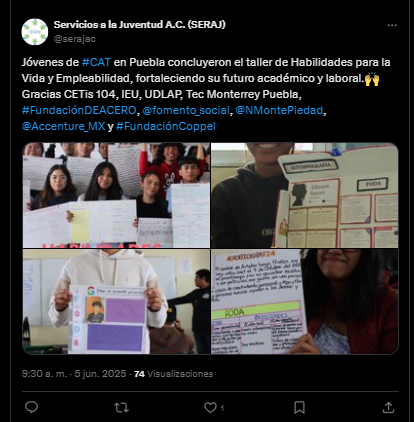The image size is (414, 422).
Task: Bookmark this post
Action: (299, 407)
